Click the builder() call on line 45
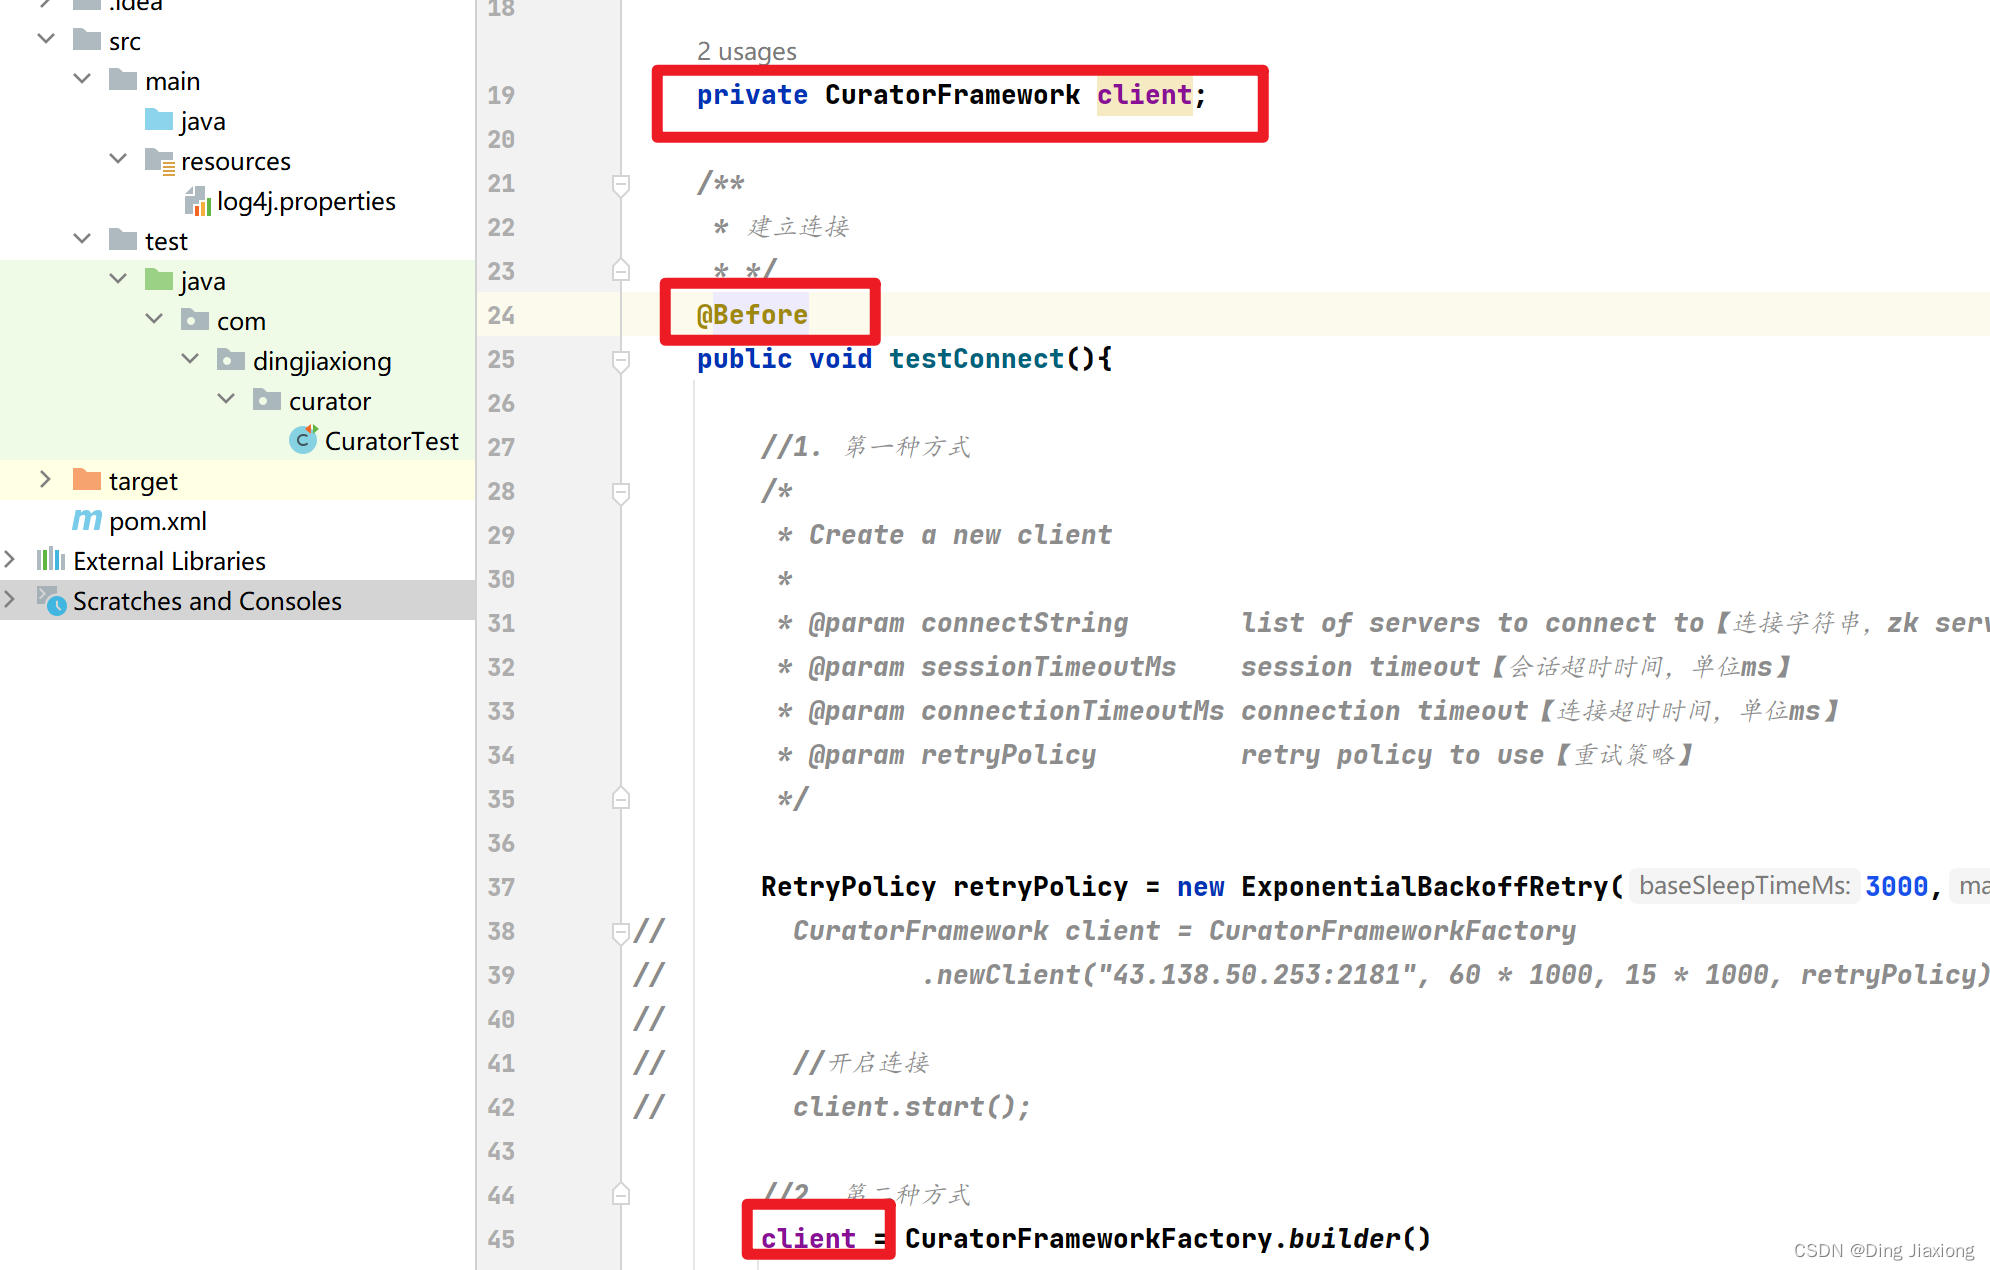The height and width of the screenshot is (1270, 1990). coord(1359,1239)
